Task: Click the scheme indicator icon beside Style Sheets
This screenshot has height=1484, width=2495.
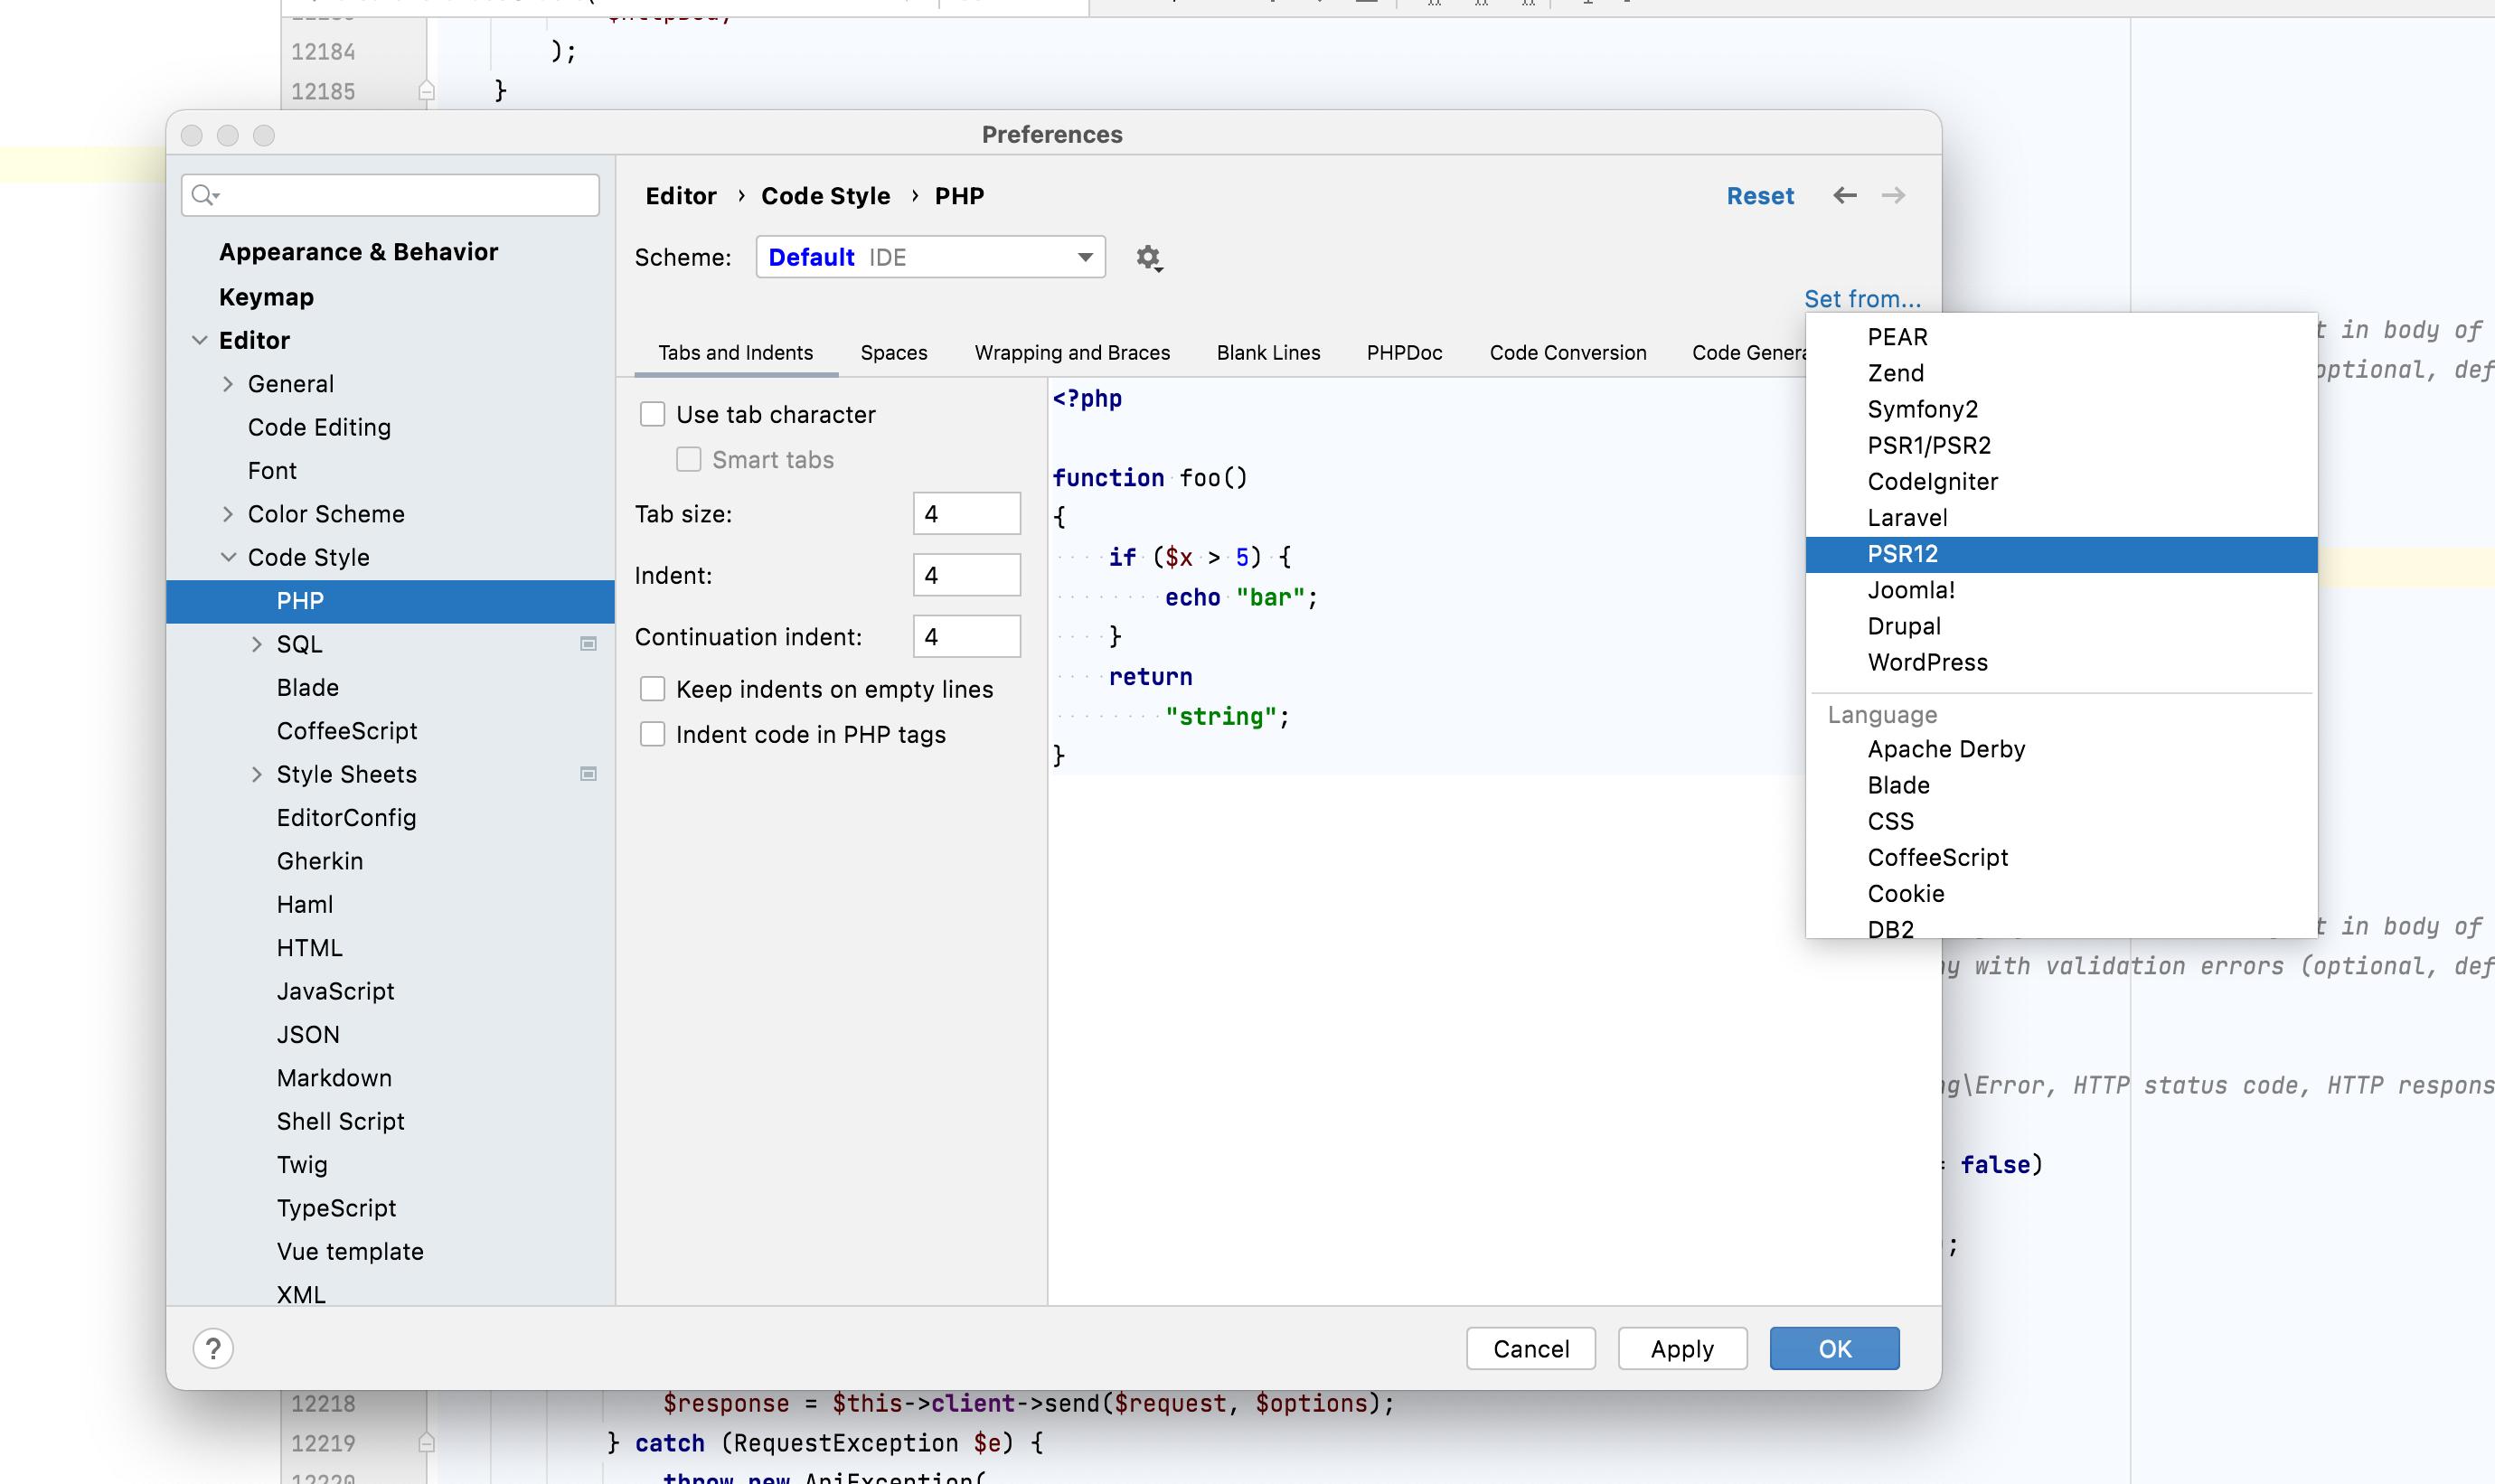Action: pos(588,774)
